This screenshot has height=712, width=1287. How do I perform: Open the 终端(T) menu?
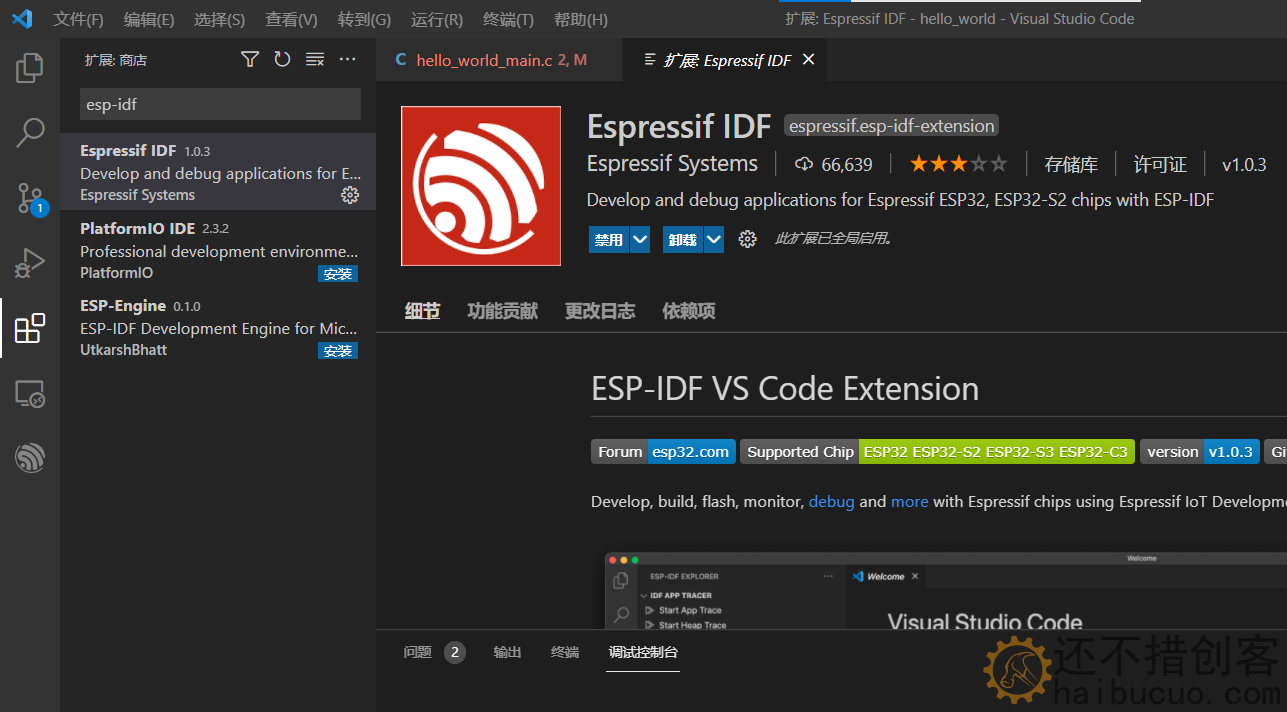(x=508, y=19)
